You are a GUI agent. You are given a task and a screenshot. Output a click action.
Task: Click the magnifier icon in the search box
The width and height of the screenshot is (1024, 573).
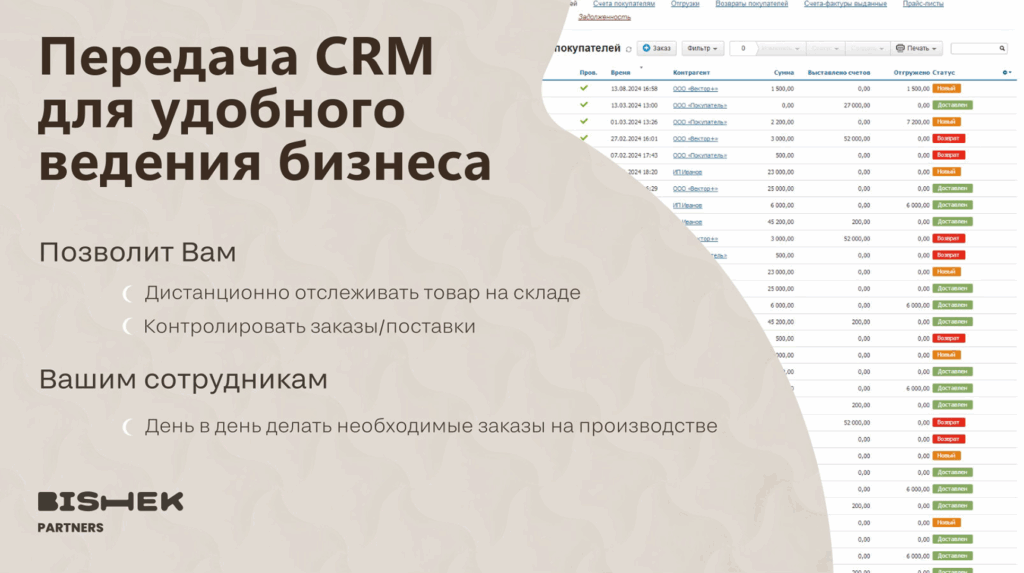(1002, 48)
